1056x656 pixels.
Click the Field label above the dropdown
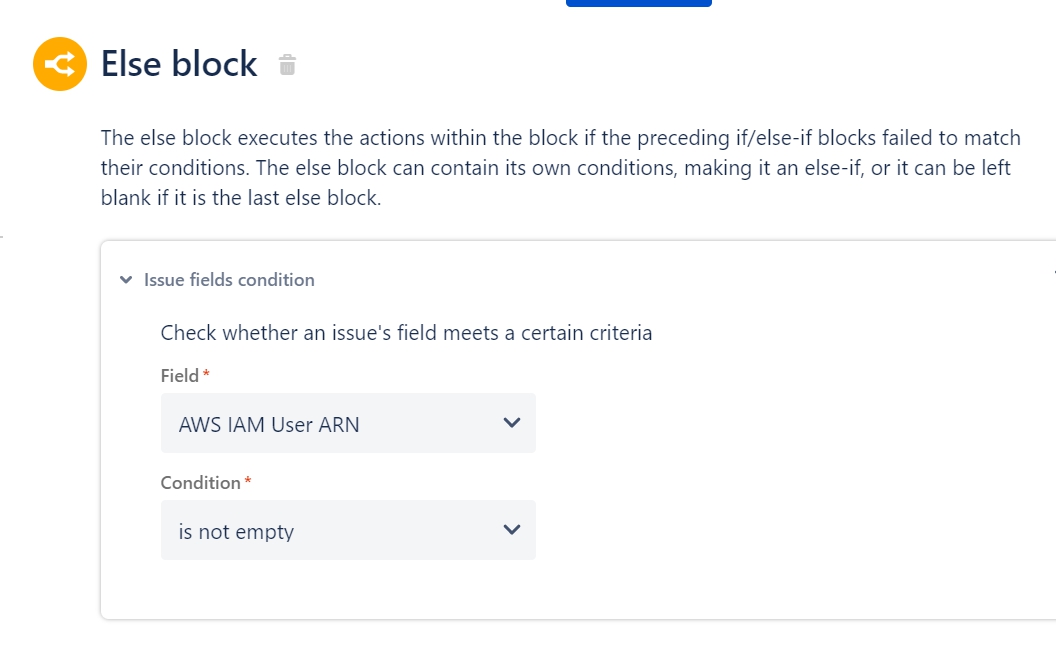pos(179,375)
